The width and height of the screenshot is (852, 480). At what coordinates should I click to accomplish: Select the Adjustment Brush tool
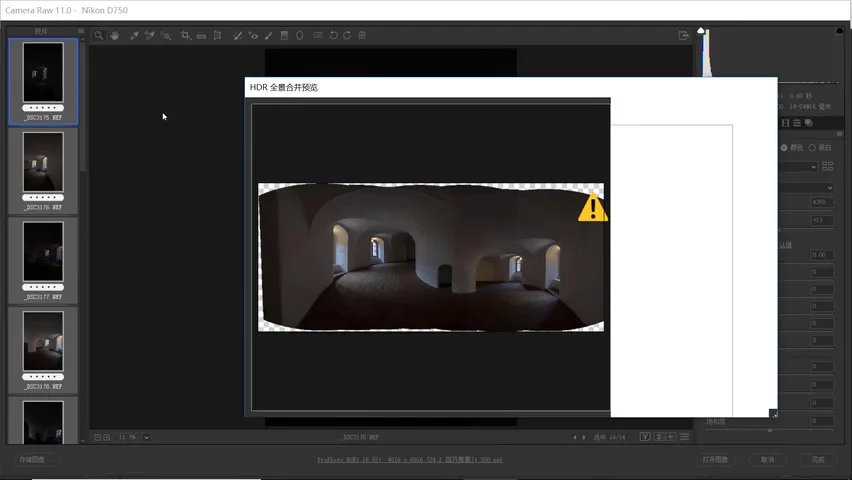268,35
